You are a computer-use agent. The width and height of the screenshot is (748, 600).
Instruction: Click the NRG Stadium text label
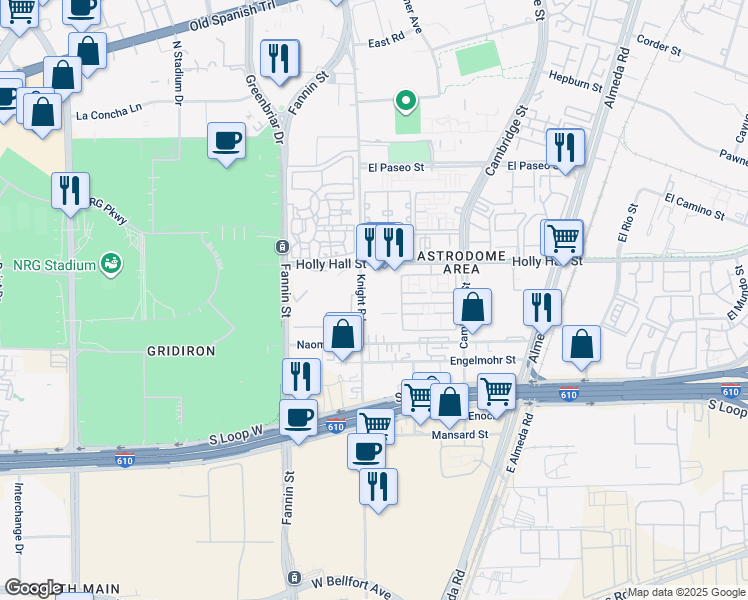pyautogui.click(x=54, y=265)
